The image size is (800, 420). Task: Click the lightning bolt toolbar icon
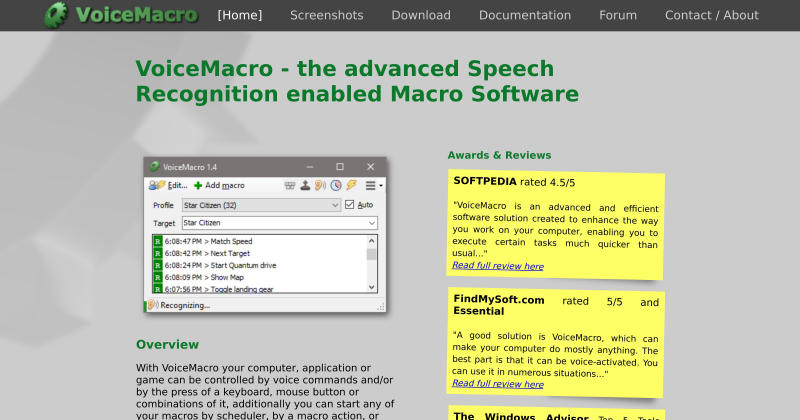[352, 185]
